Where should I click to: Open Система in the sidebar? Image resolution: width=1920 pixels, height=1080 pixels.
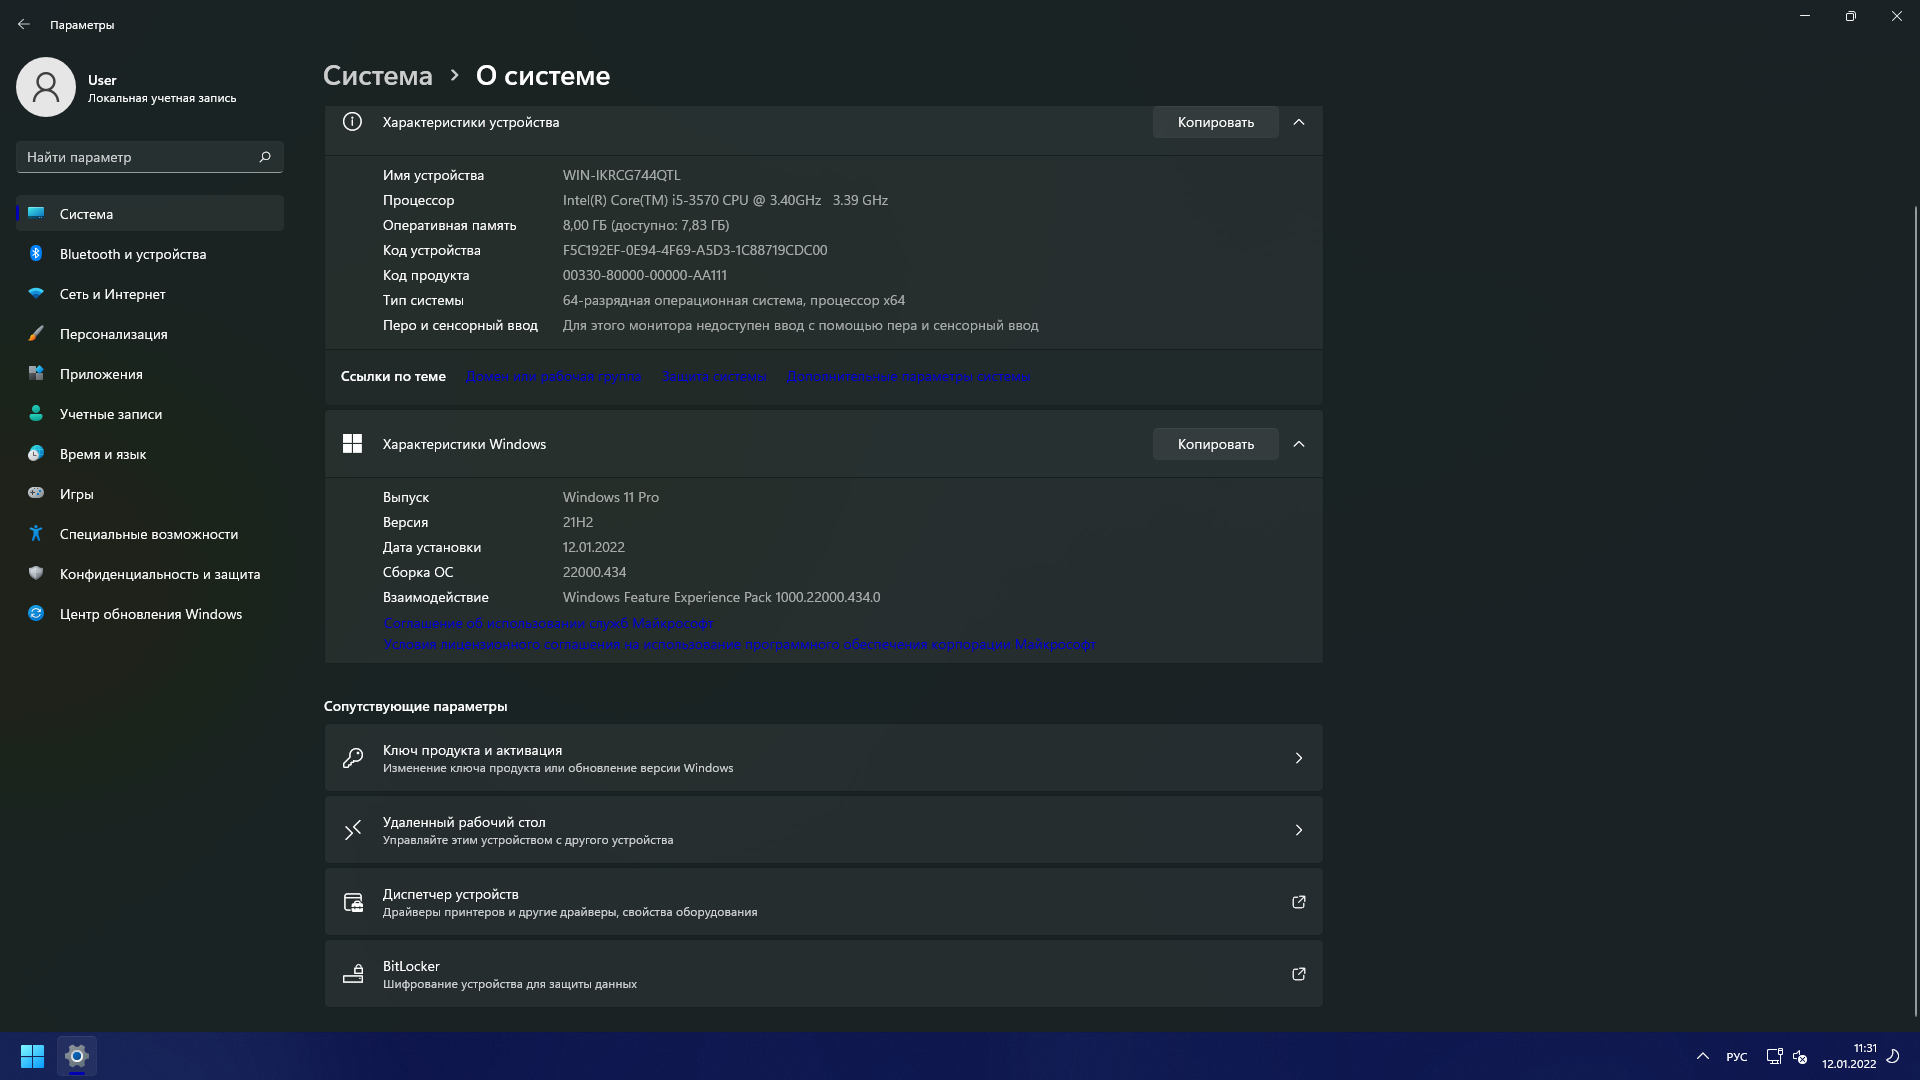[x=150, y=214]
